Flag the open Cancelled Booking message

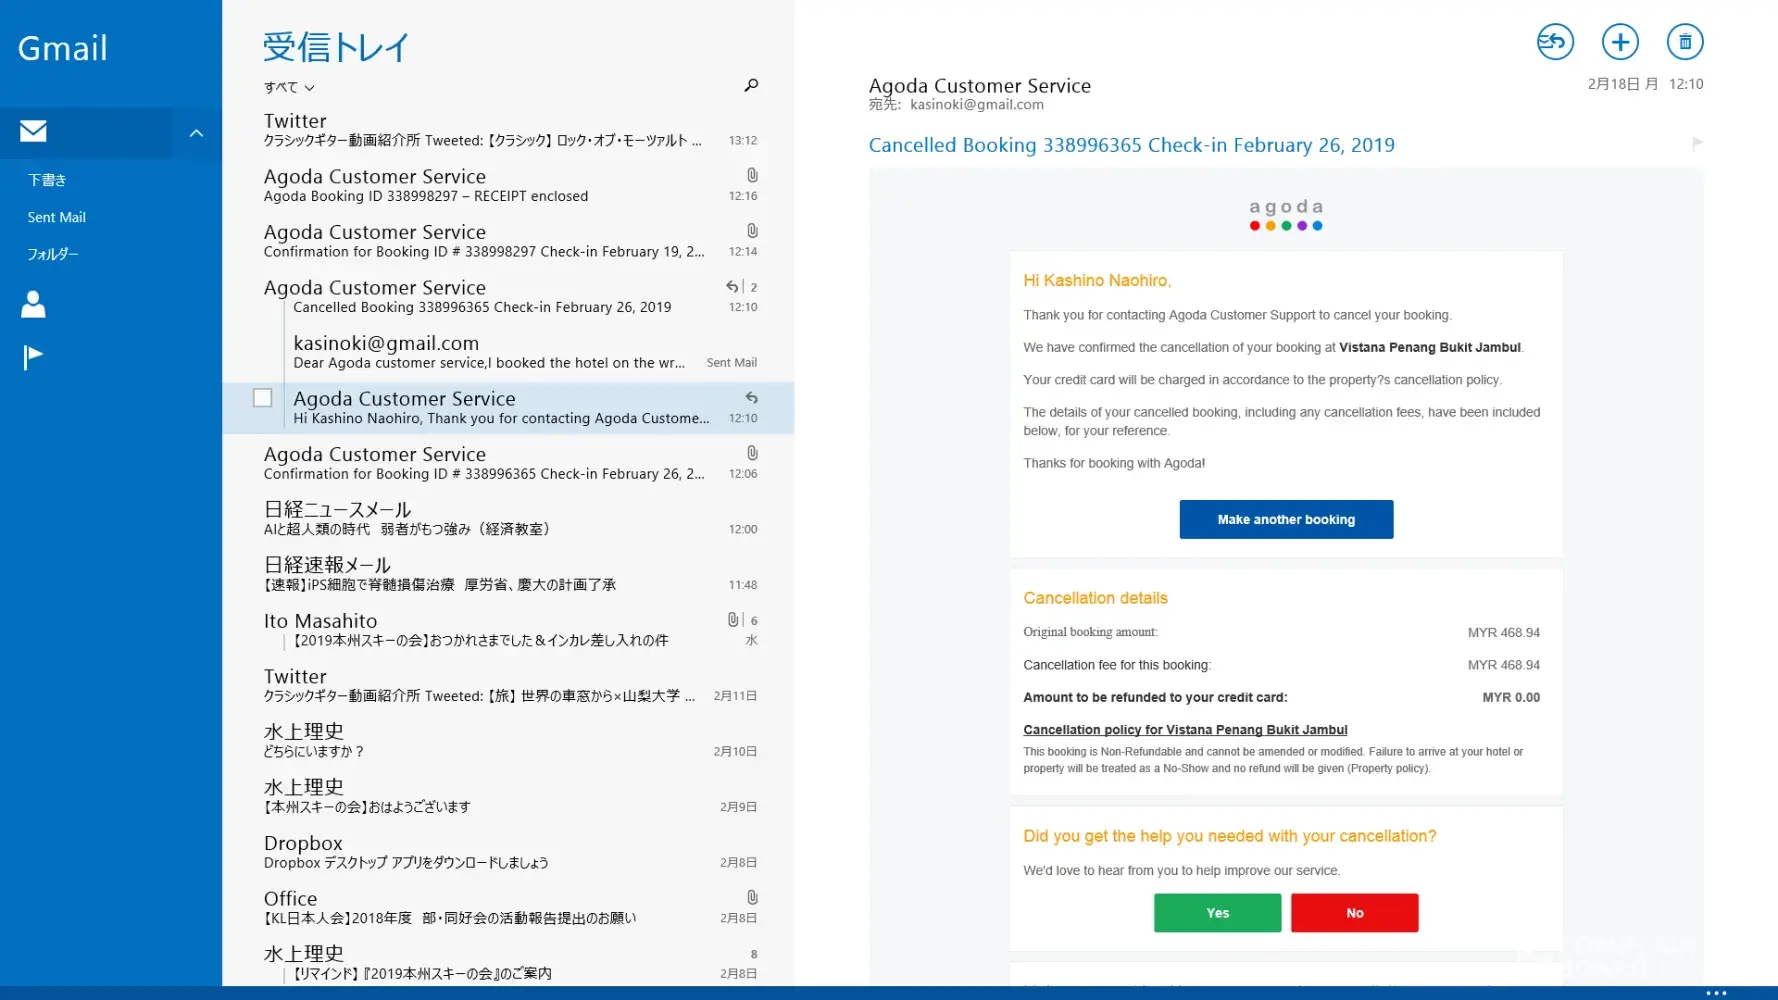click(1697, 144)
